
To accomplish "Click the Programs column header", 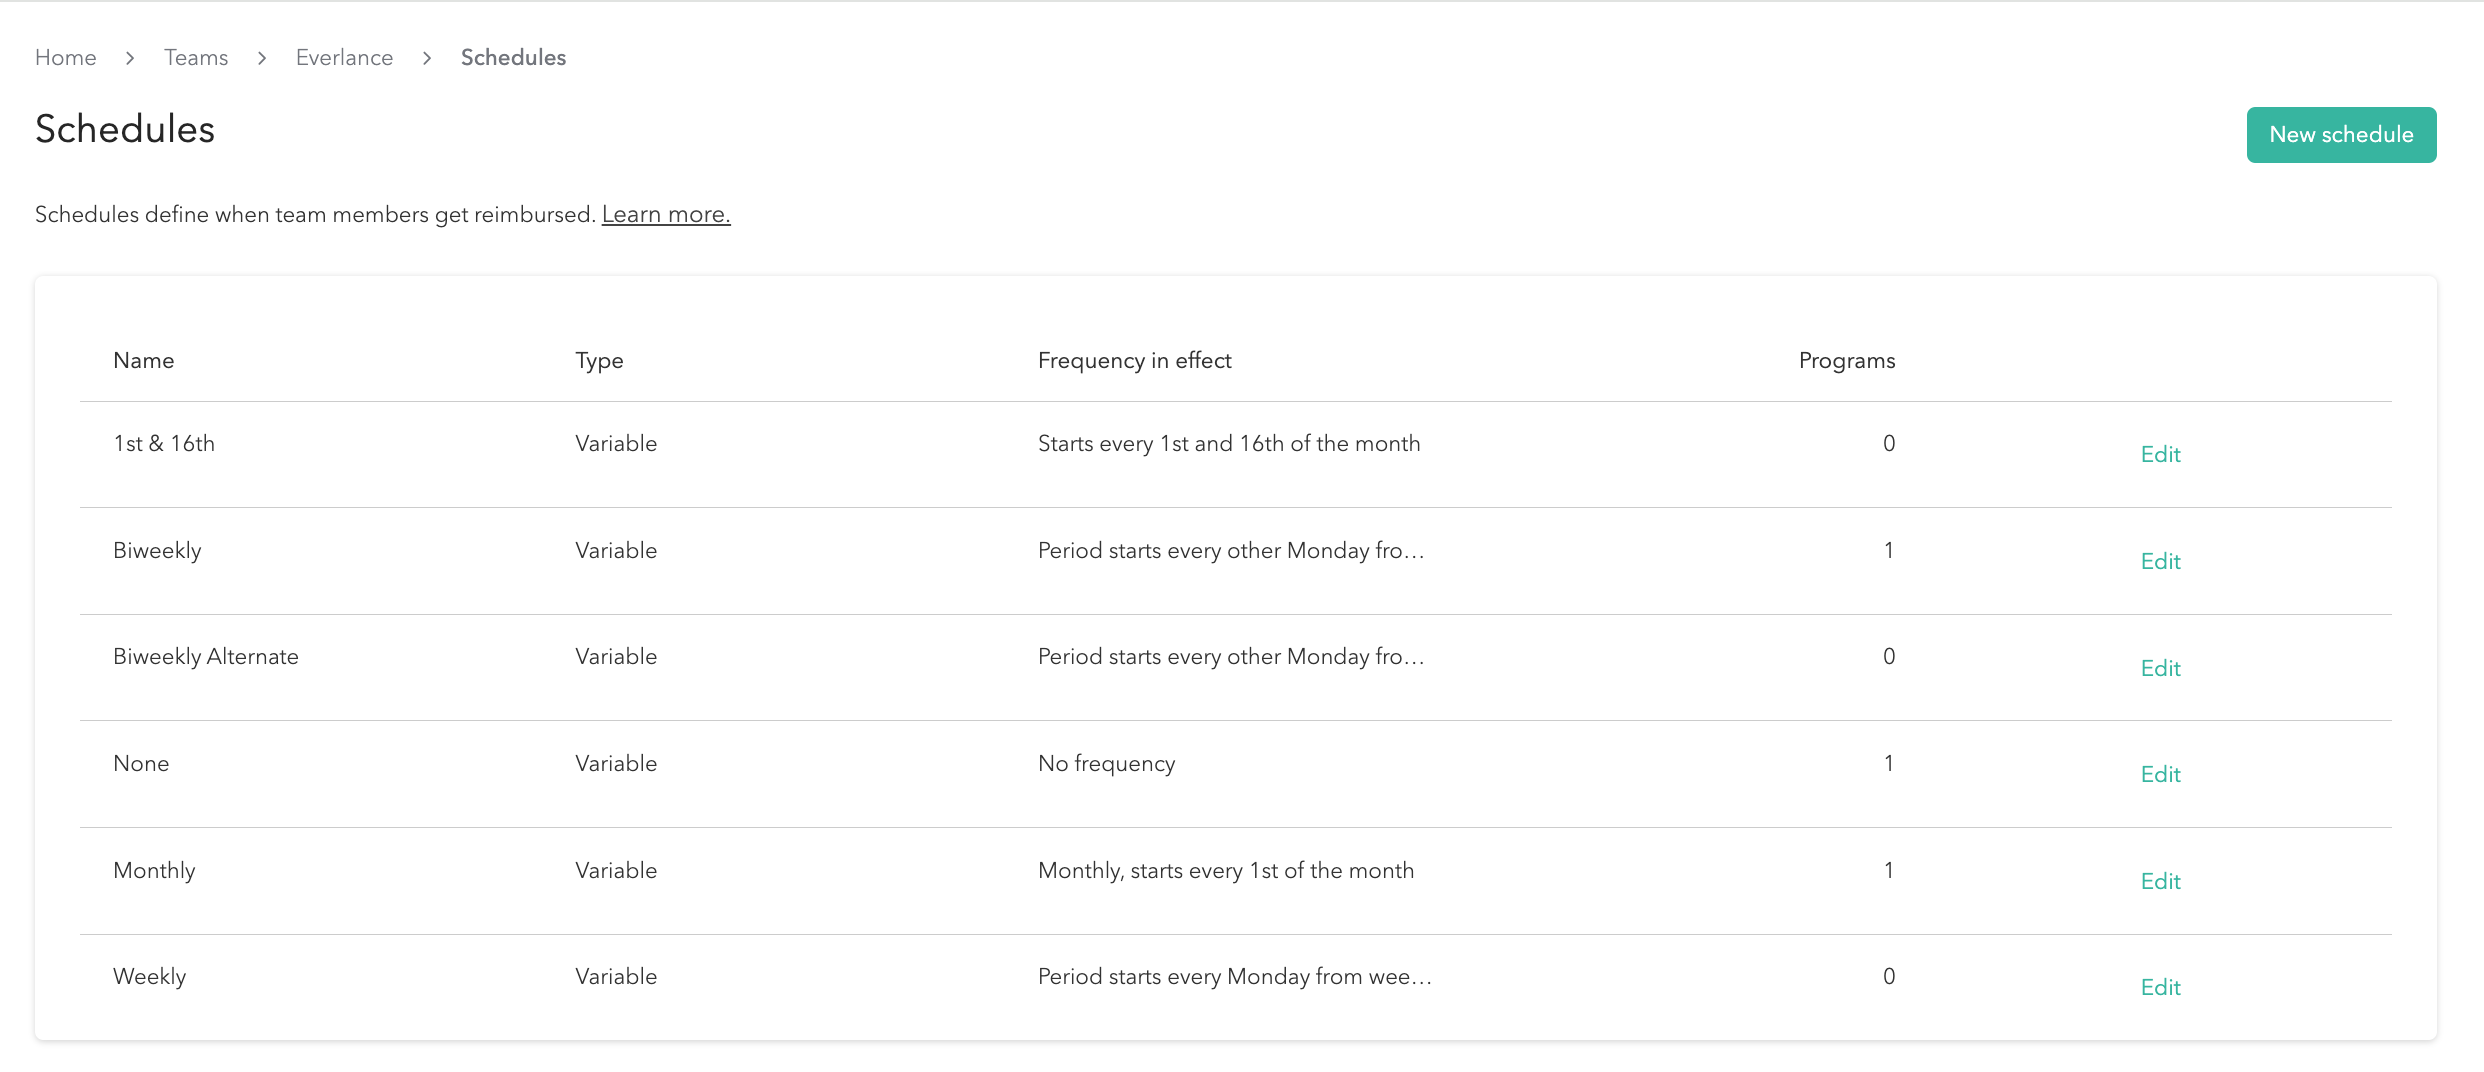I will pyautogui.click(x=1846, y=361).
